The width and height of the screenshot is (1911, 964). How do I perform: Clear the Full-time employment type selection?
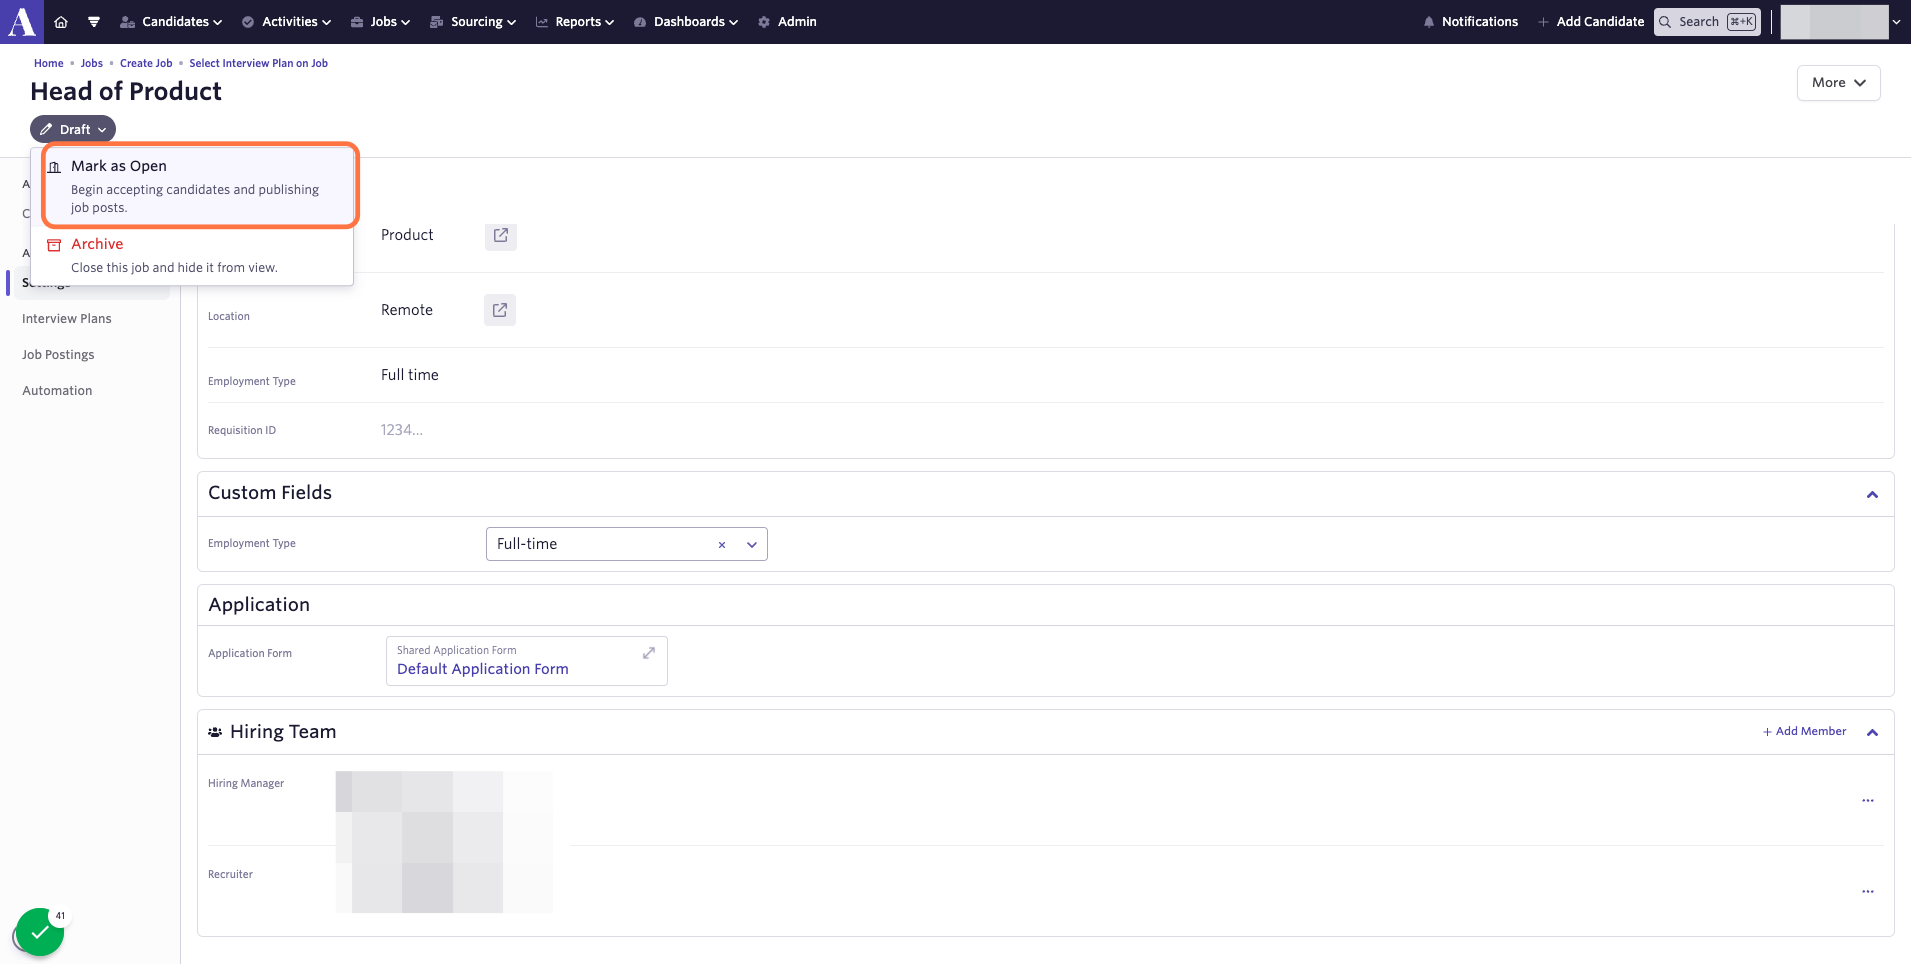[721, 545]
